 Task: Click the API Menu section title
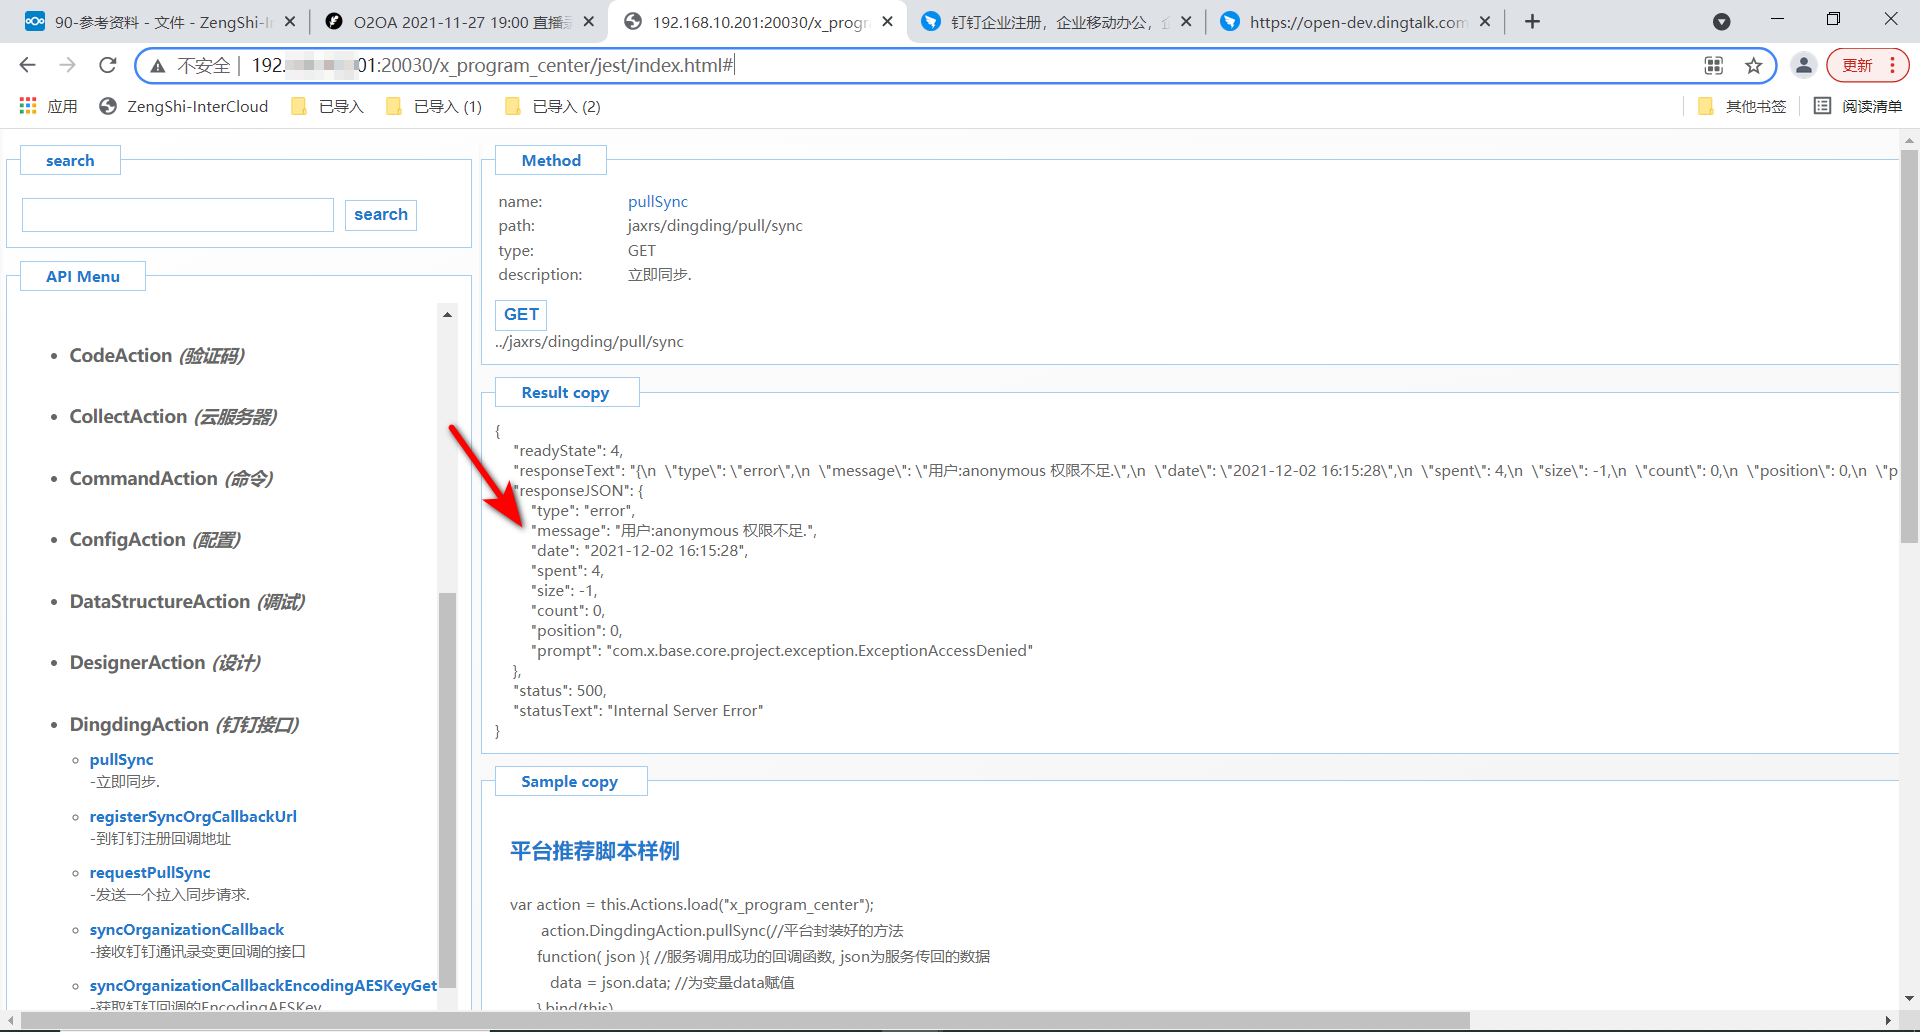tap(83, 277)
